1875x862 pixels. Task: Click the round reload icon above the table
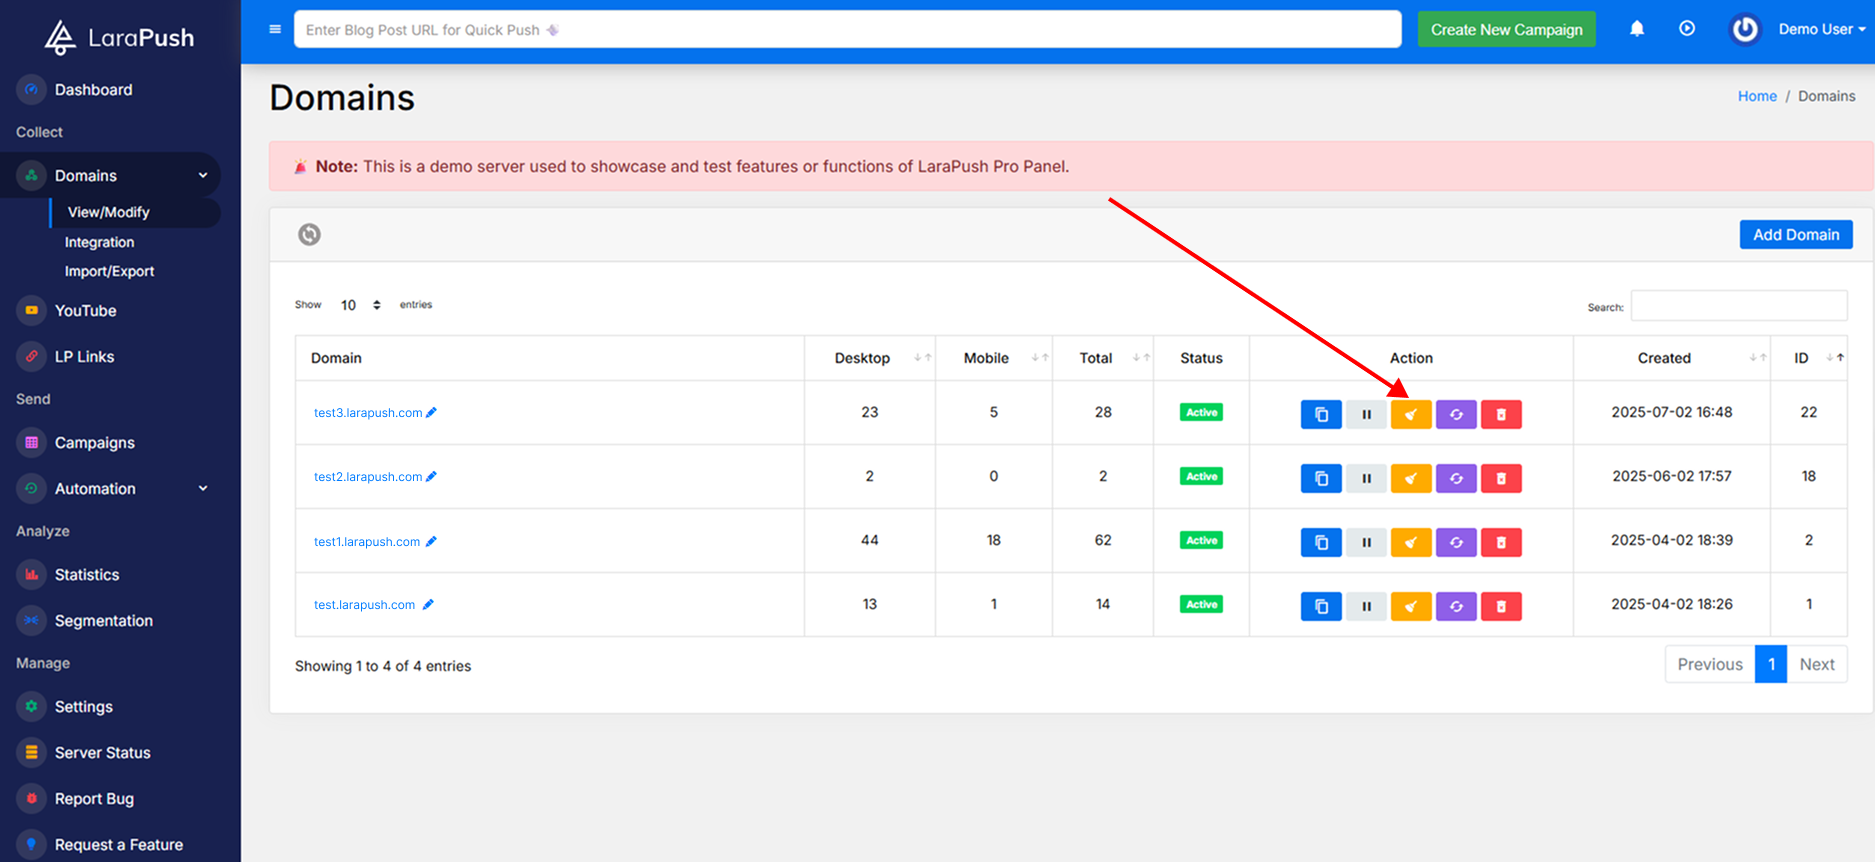(309, 234)
